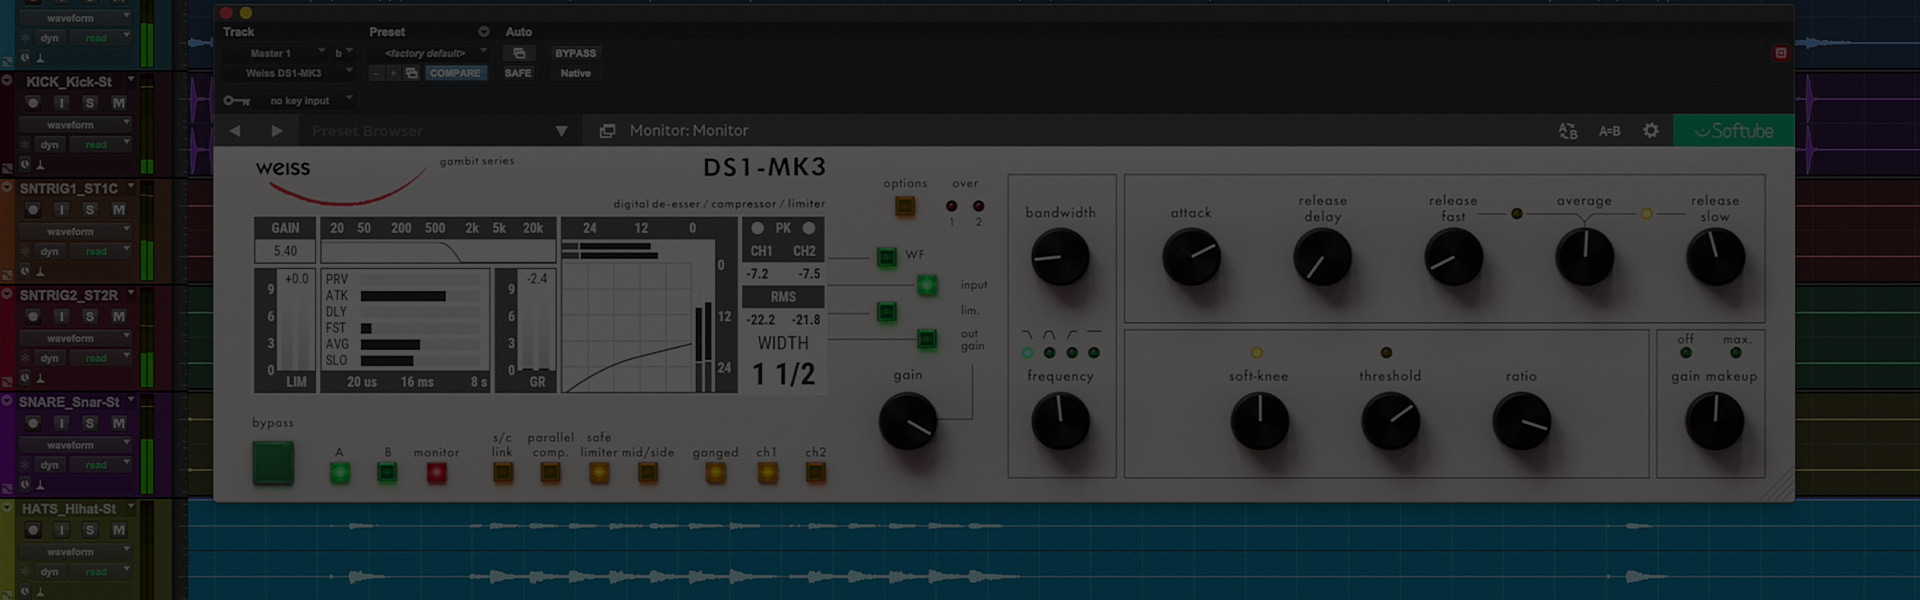Click the Softube logo button
This screenshot has height=600, width=1920.
click(x=1733, y=131)
